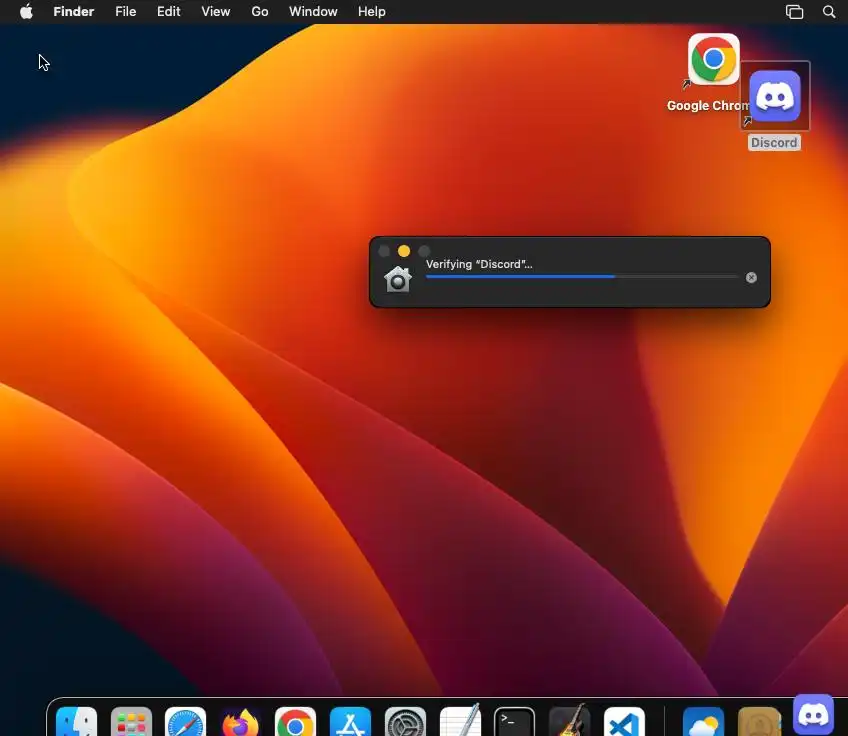Open the Window menu in menu bar
The height and width of the screenshot is (736, 848).
[313, 11]
